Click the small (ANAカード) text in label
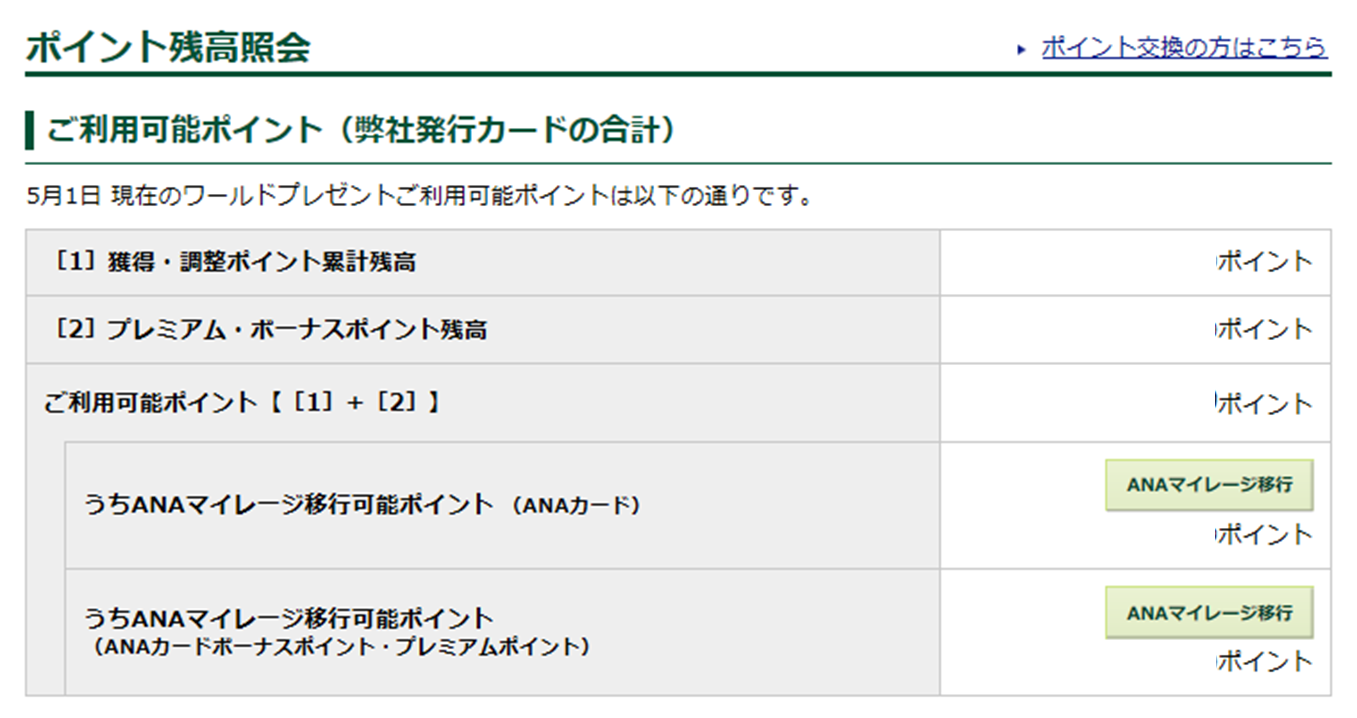This screenshot has width=1357, height=718. pyautogui.click(x=575, y=505)
